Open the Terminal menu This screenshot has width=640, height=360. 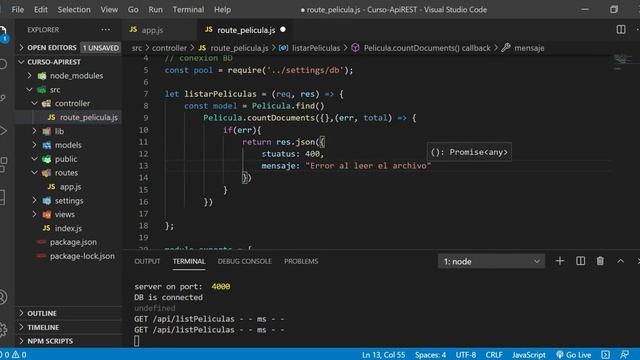pos(188,9)
